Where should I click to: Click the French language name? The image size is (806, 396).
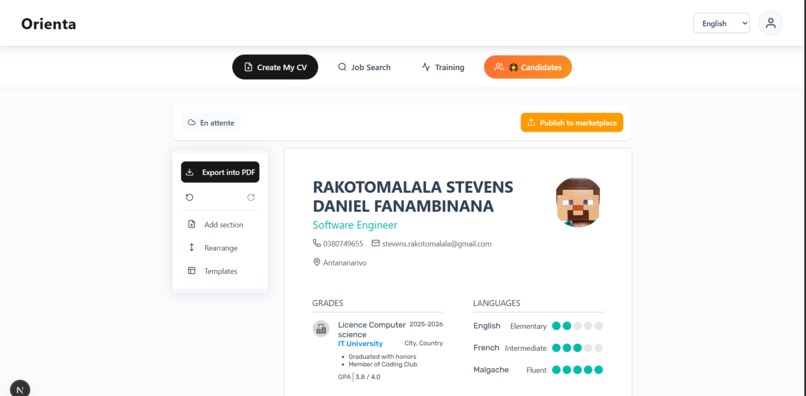tap(486, 348)
